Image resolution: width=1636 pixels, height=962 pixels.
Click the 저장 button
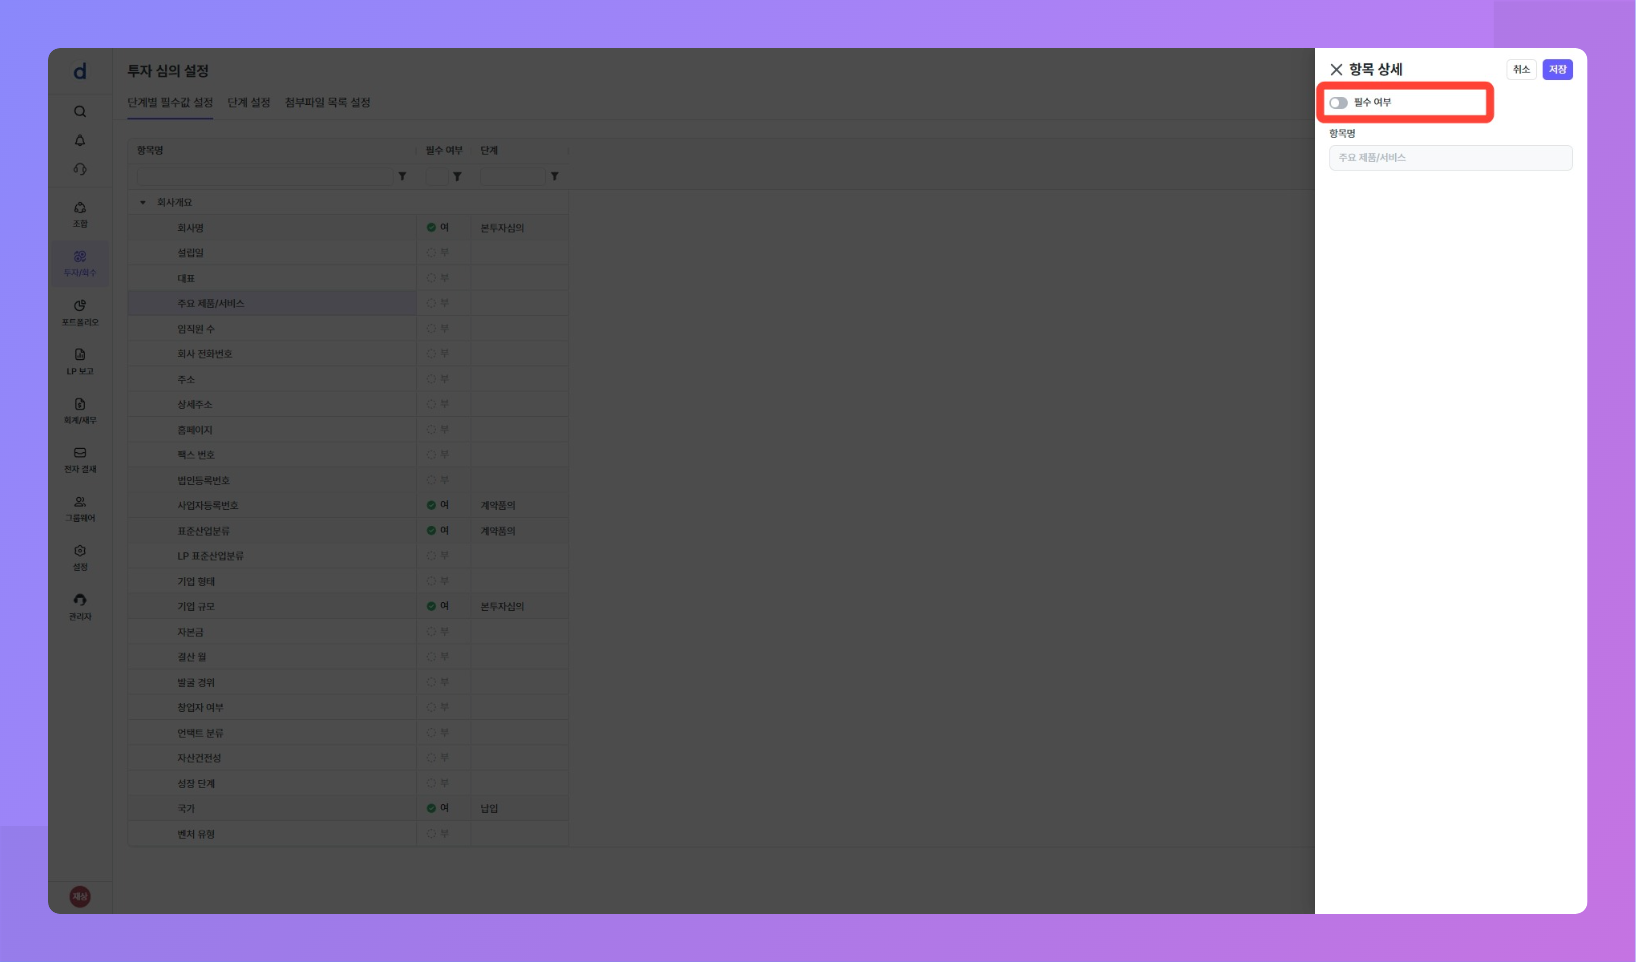[x=1557, y=69]
